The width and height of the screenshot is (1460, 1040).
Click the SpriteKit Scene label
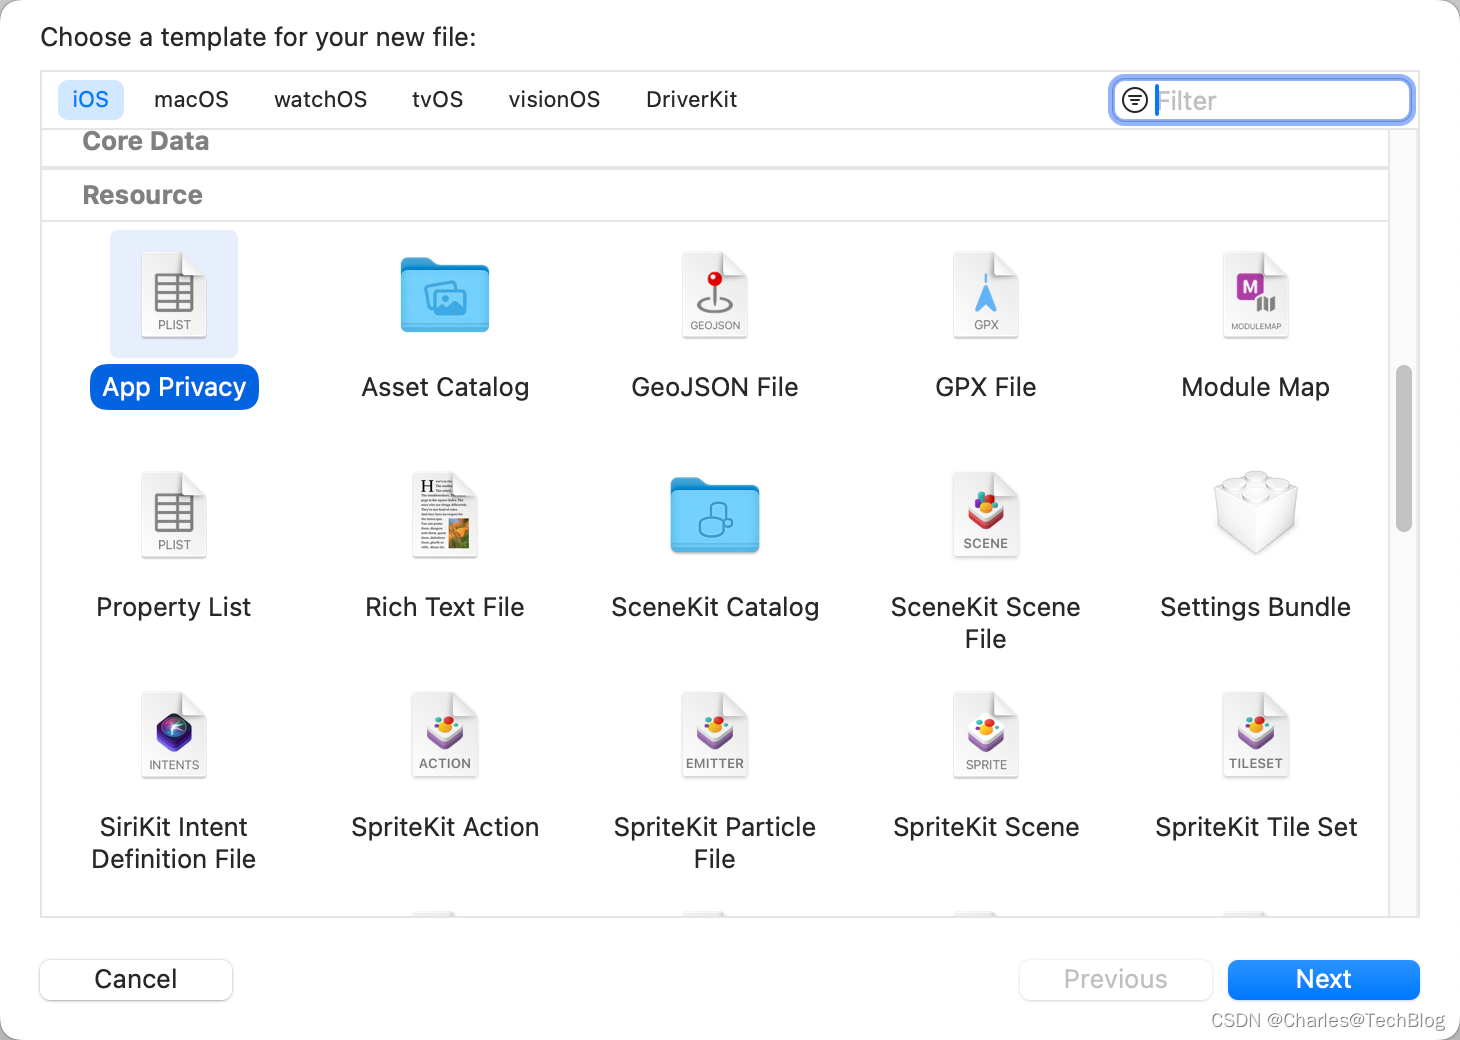[x=986, y=827]
